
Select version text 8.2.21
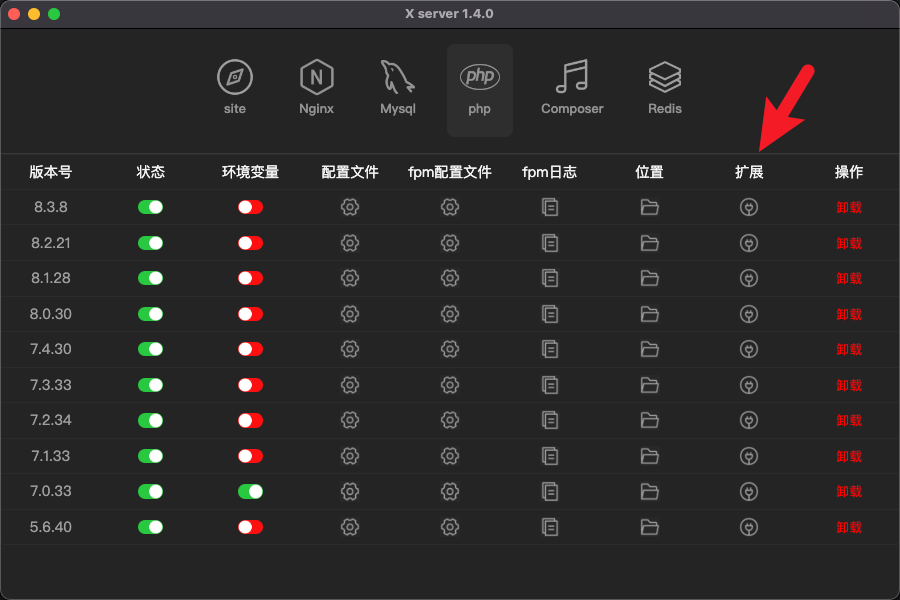click(x=51, y=243)
